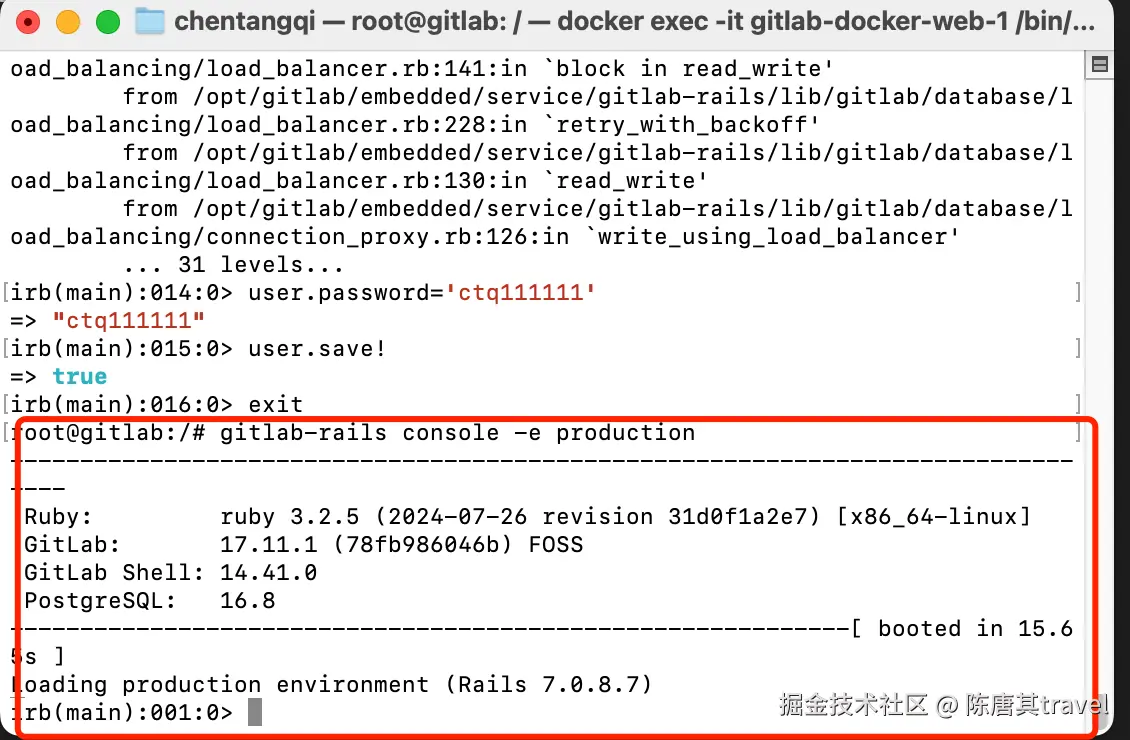Click the left bracket mark beside irb(main):014

(6, 293)
